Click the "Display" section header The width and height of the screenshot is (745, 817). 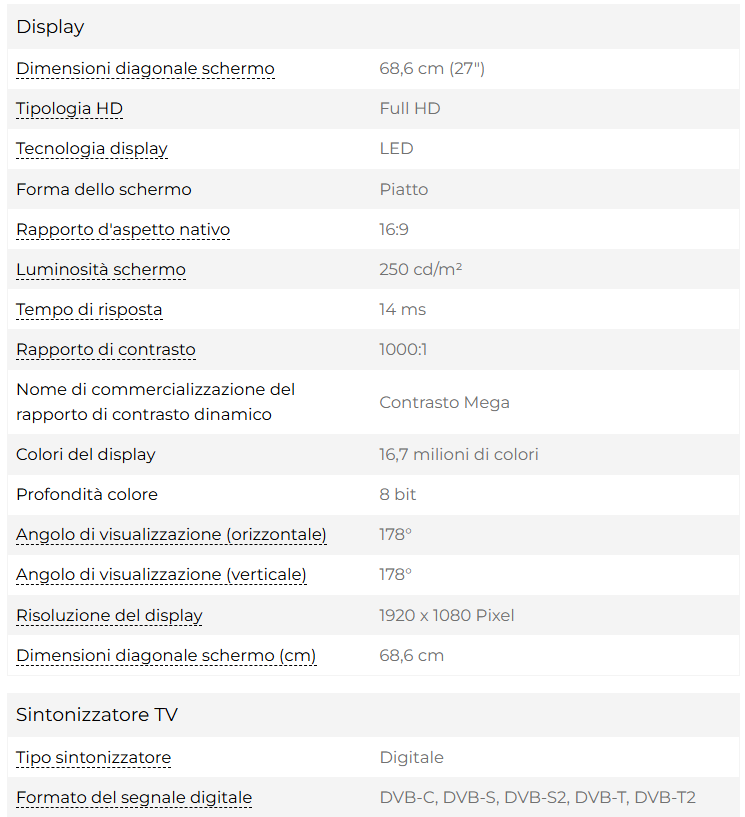pos(50,27)
